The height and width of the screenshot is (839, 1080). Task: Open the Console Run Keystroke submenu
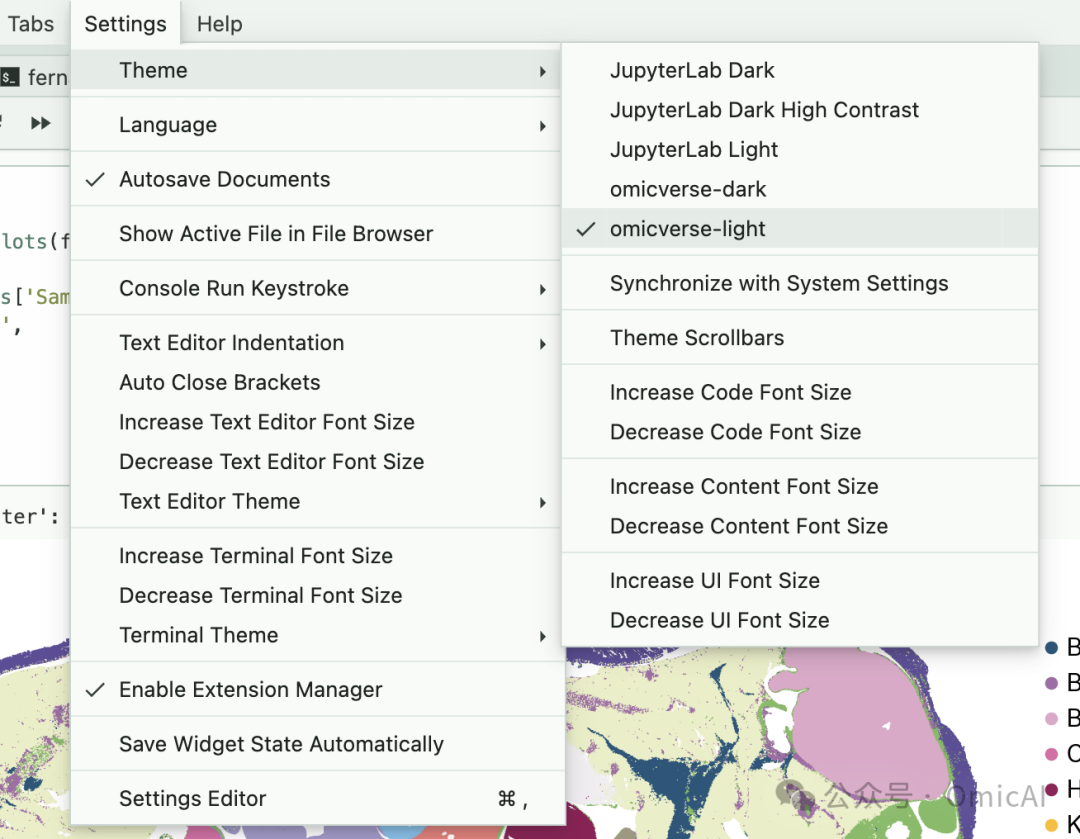[315, 288]
